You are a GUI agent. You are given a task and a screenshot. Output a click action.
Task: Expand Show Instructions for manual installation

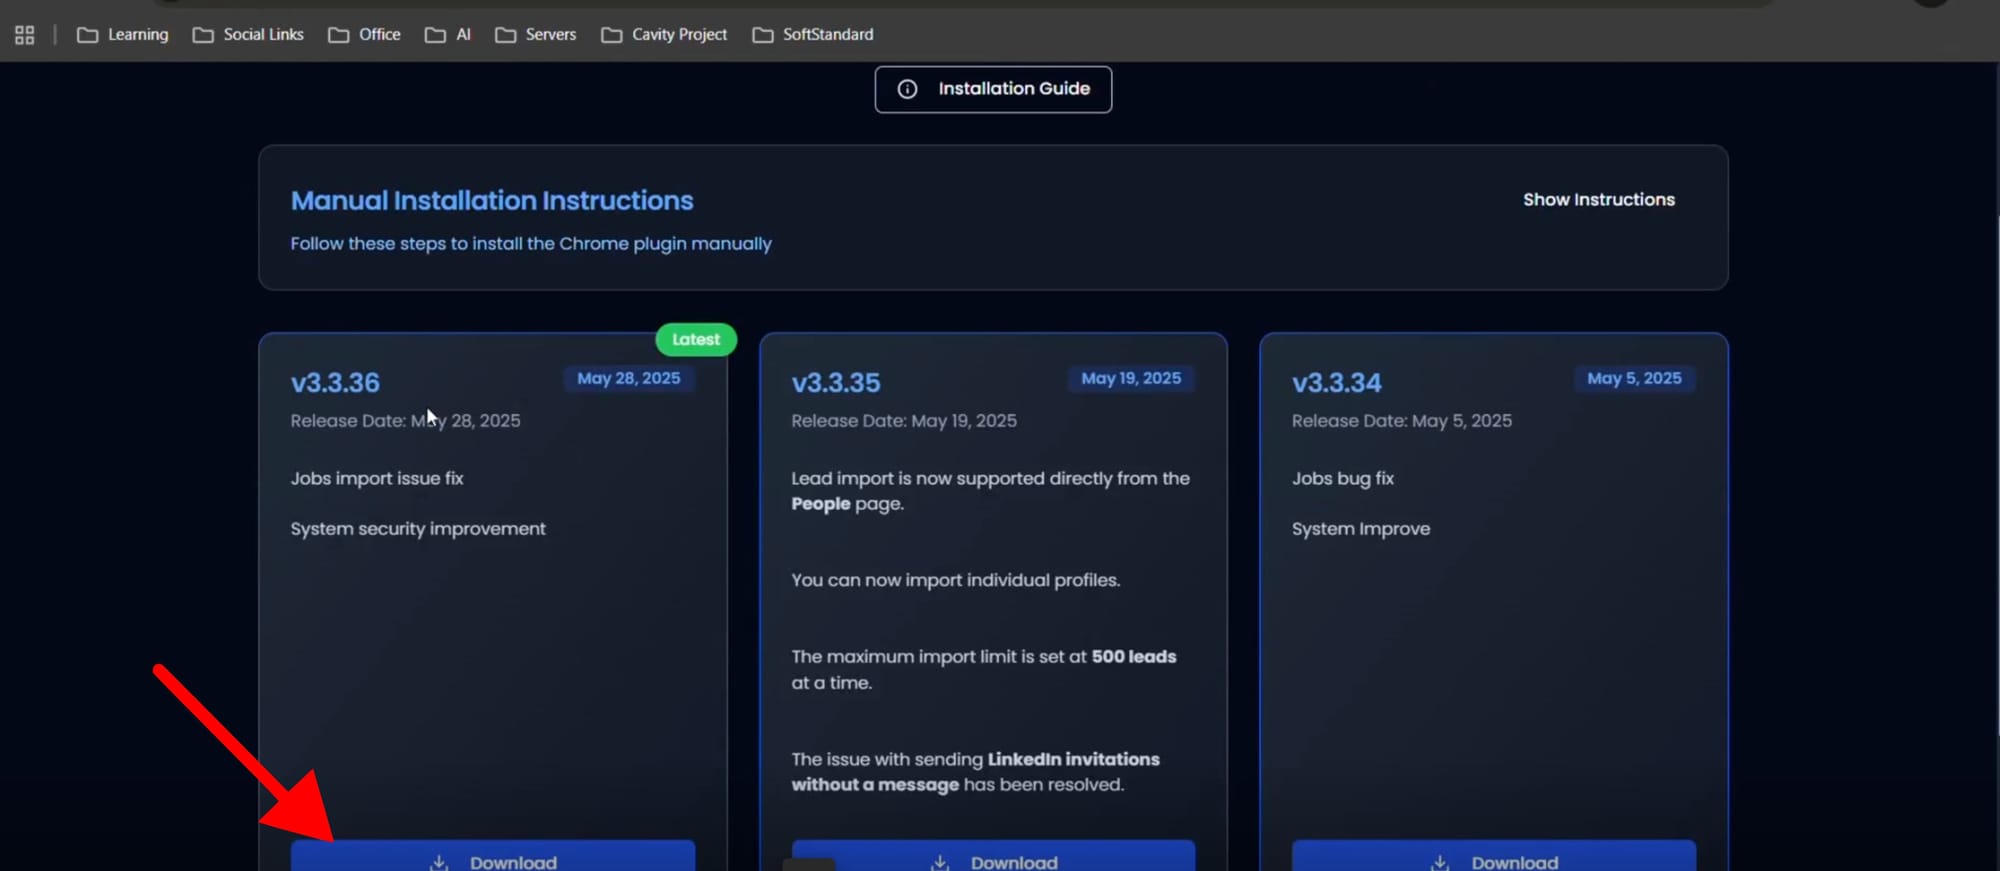coord(1599,200)
